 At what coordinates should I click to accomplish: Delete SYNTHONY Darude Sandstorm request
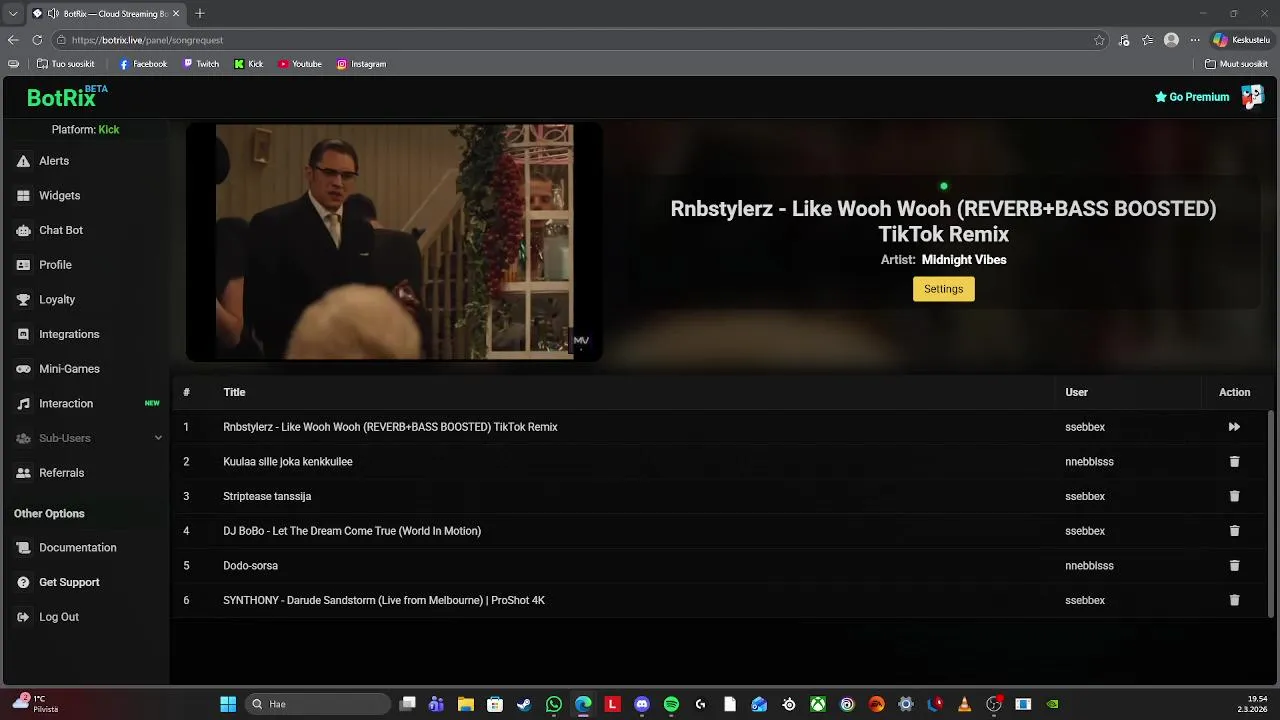coord(1234,600)
